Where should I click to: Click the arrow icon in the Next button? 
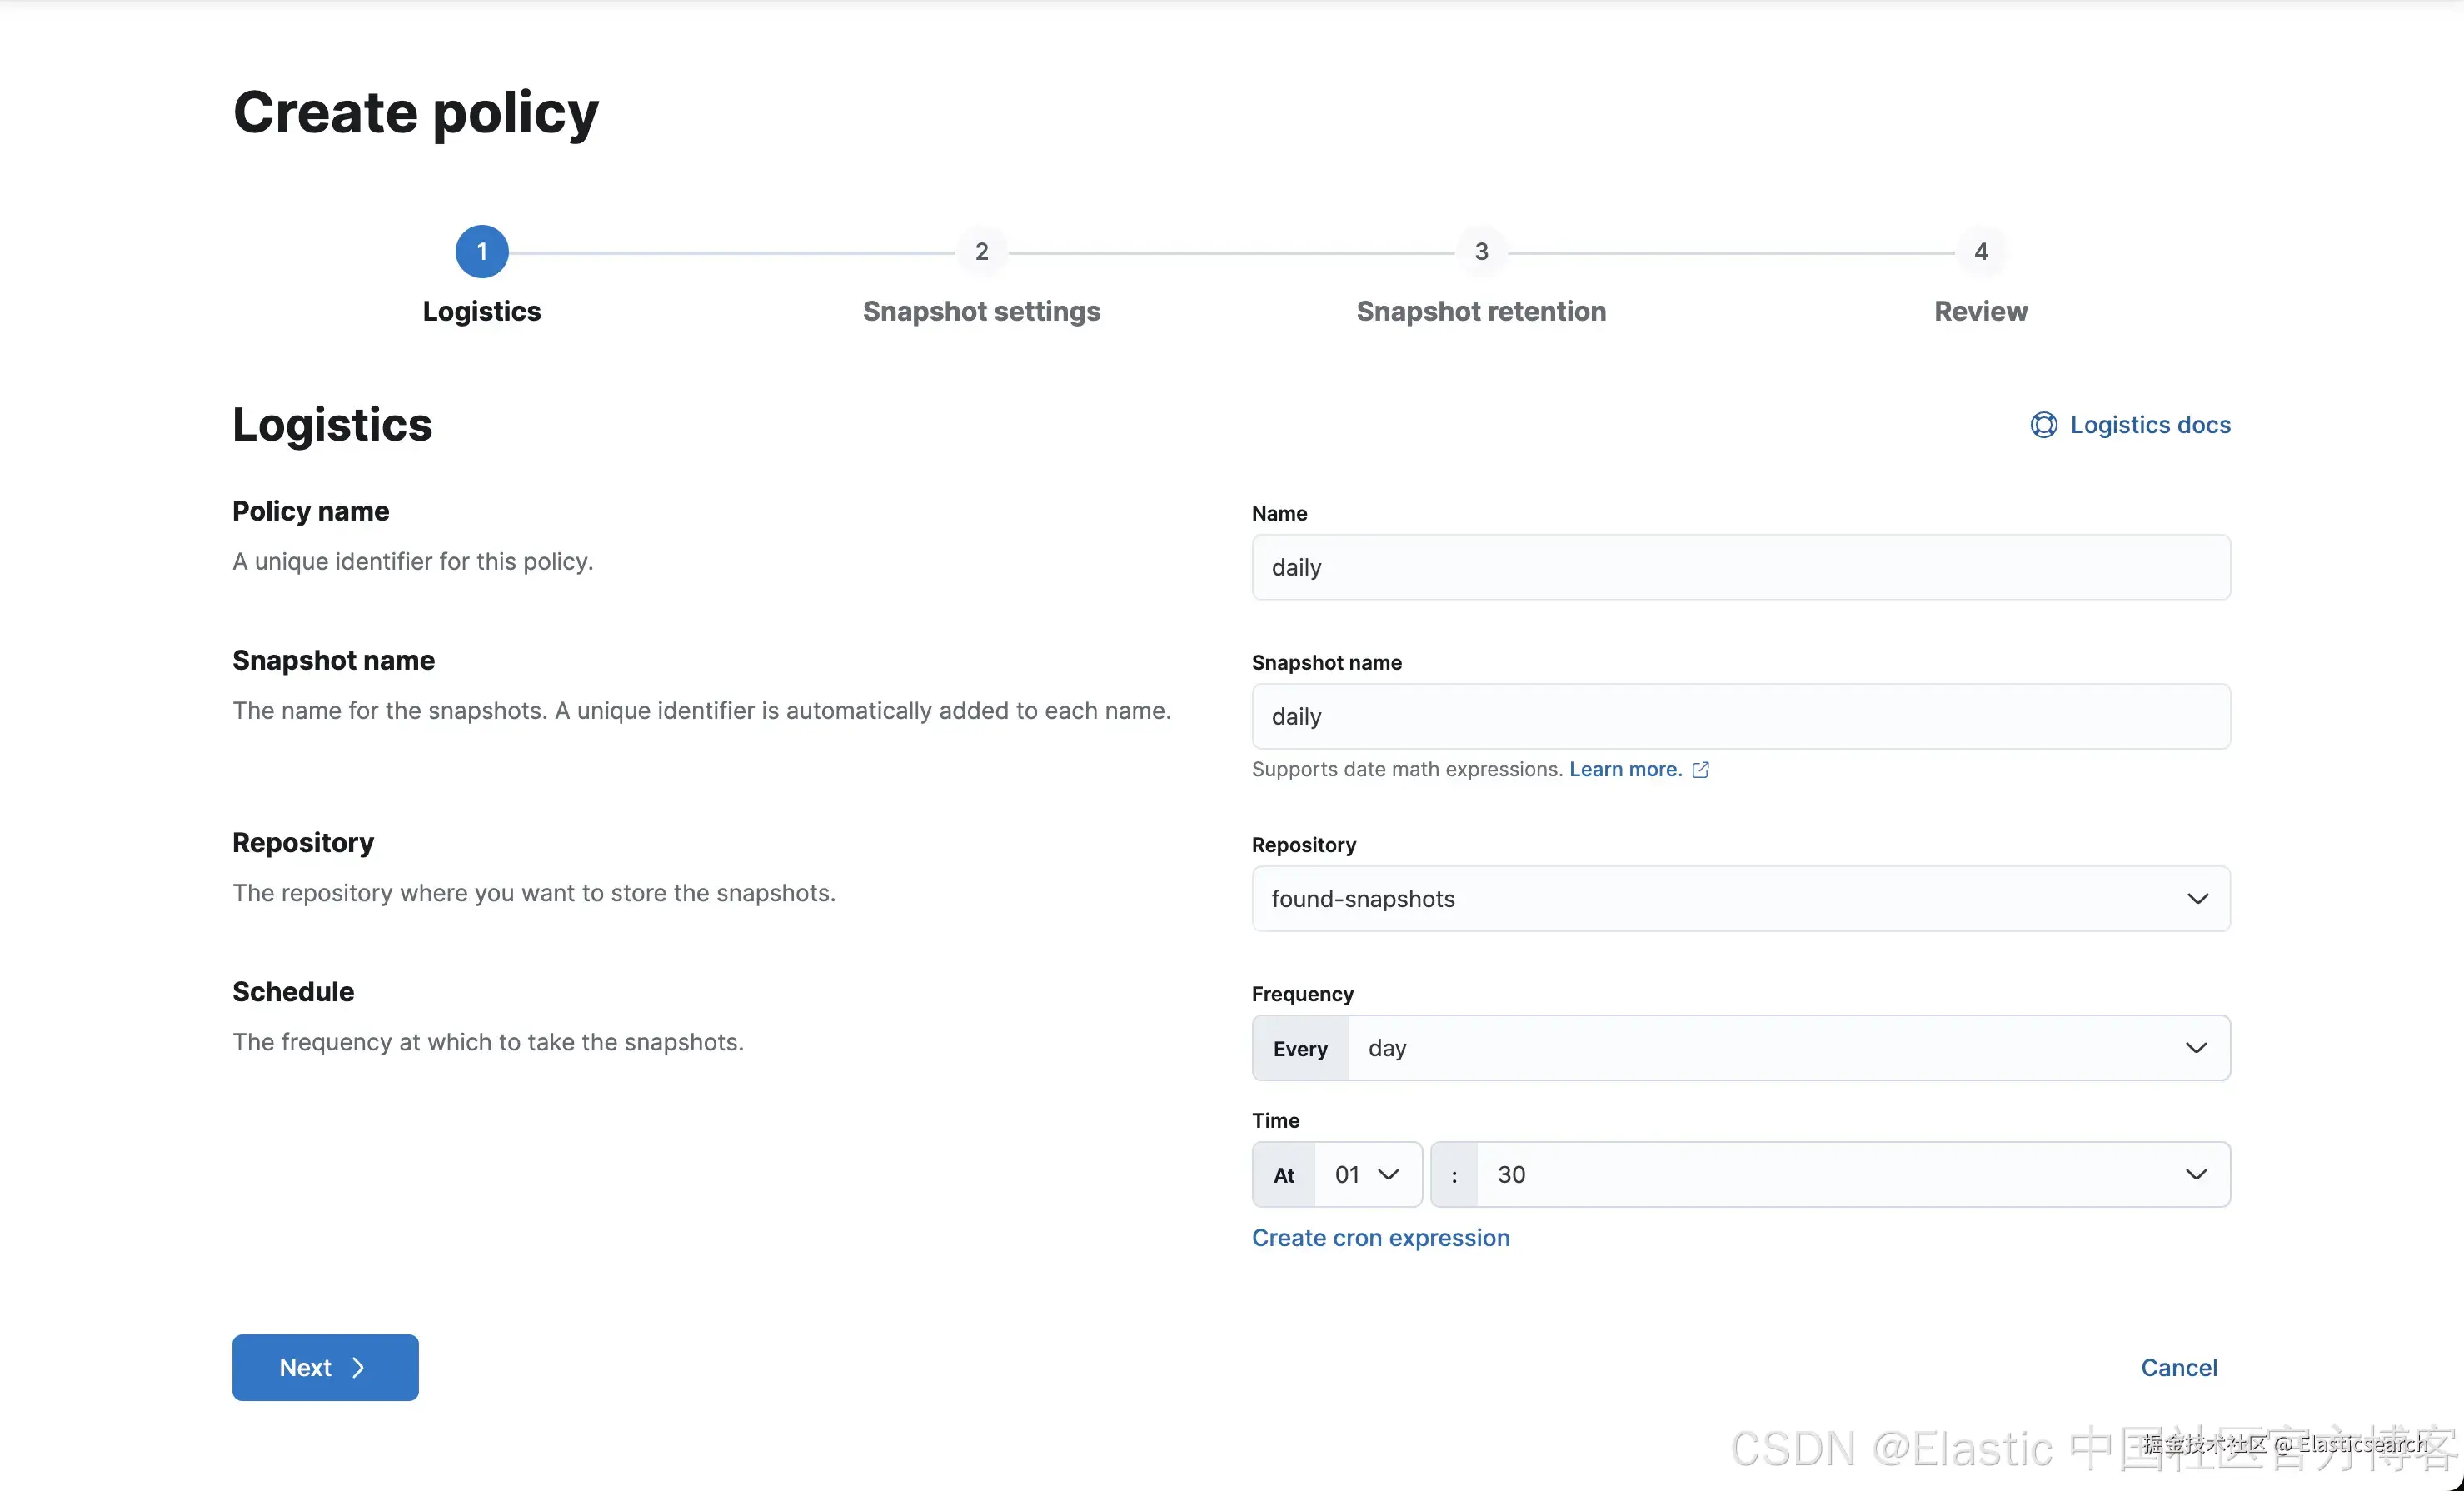[358, 1367]
